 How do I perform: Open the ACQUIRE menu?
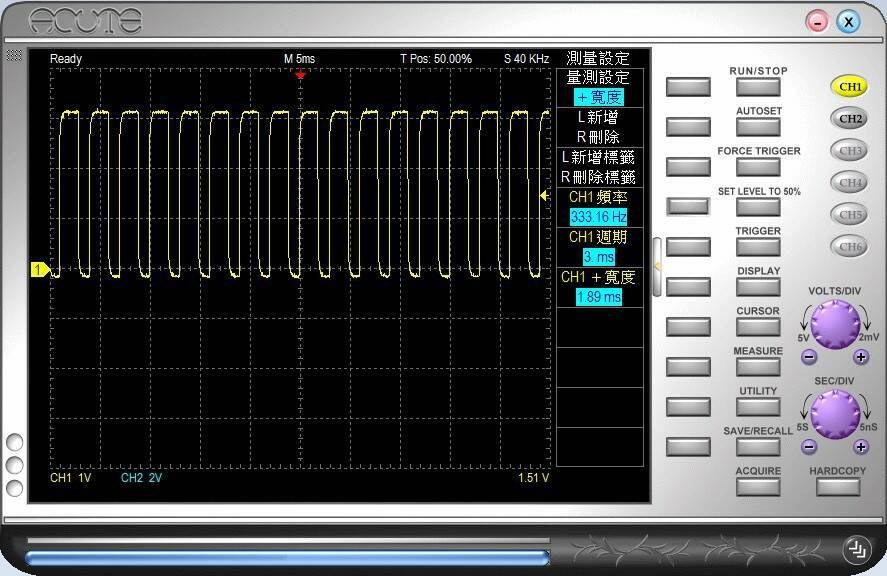[x=758, y=487]
